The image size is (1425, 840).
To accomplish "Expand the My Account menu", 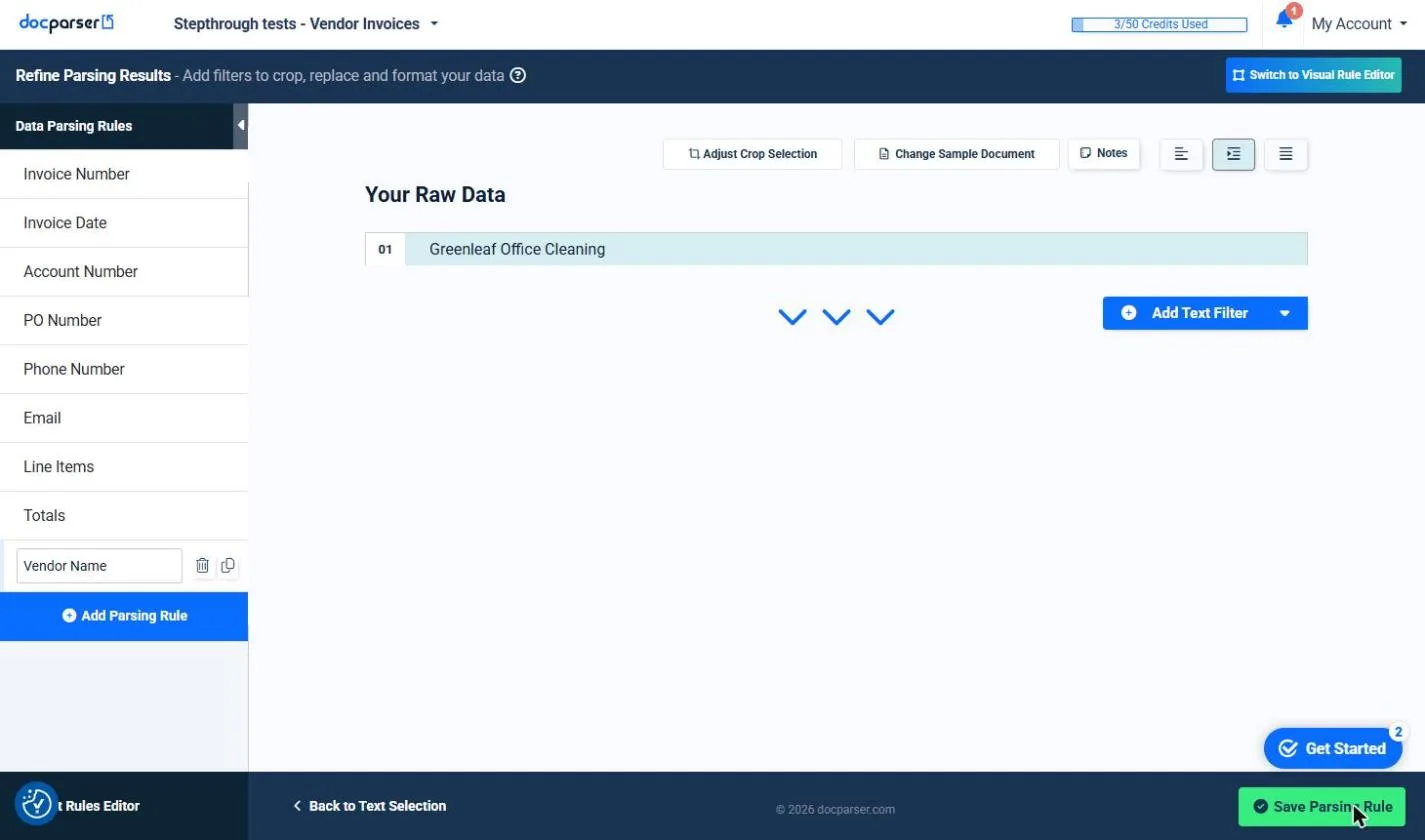I will [1359, 24].
